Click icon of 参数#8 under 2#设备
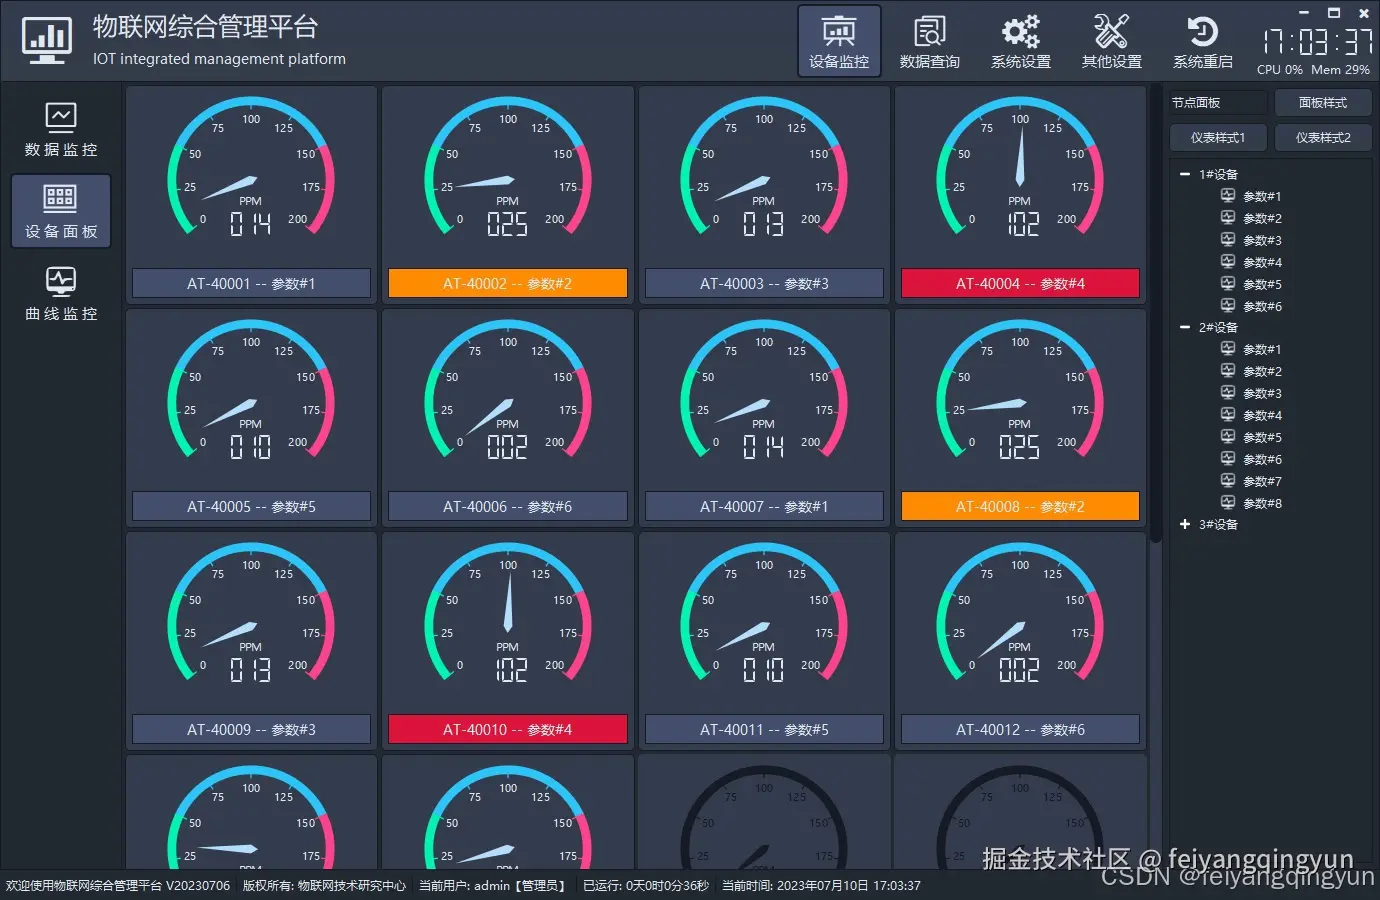This screenshot has height=900, width=1380. (1228, 503)
